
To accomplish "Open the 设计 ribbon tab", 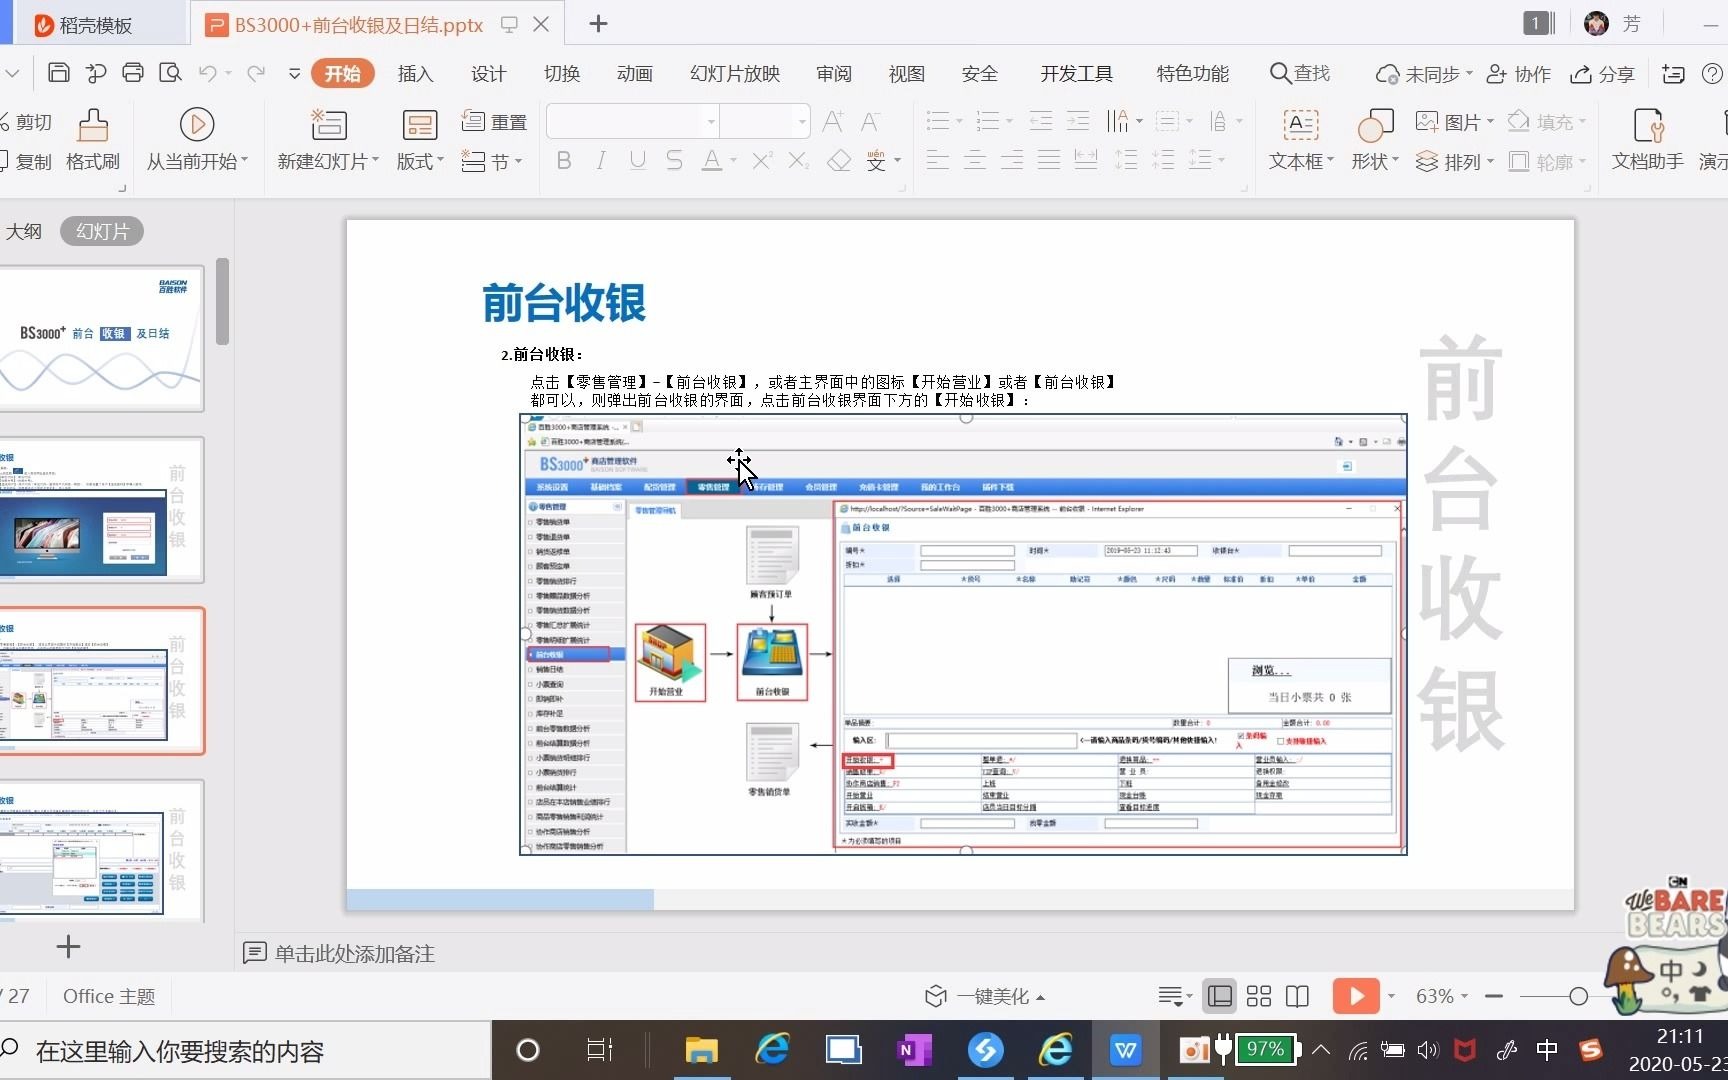I will pyautogui.click(x=488, y=73).
